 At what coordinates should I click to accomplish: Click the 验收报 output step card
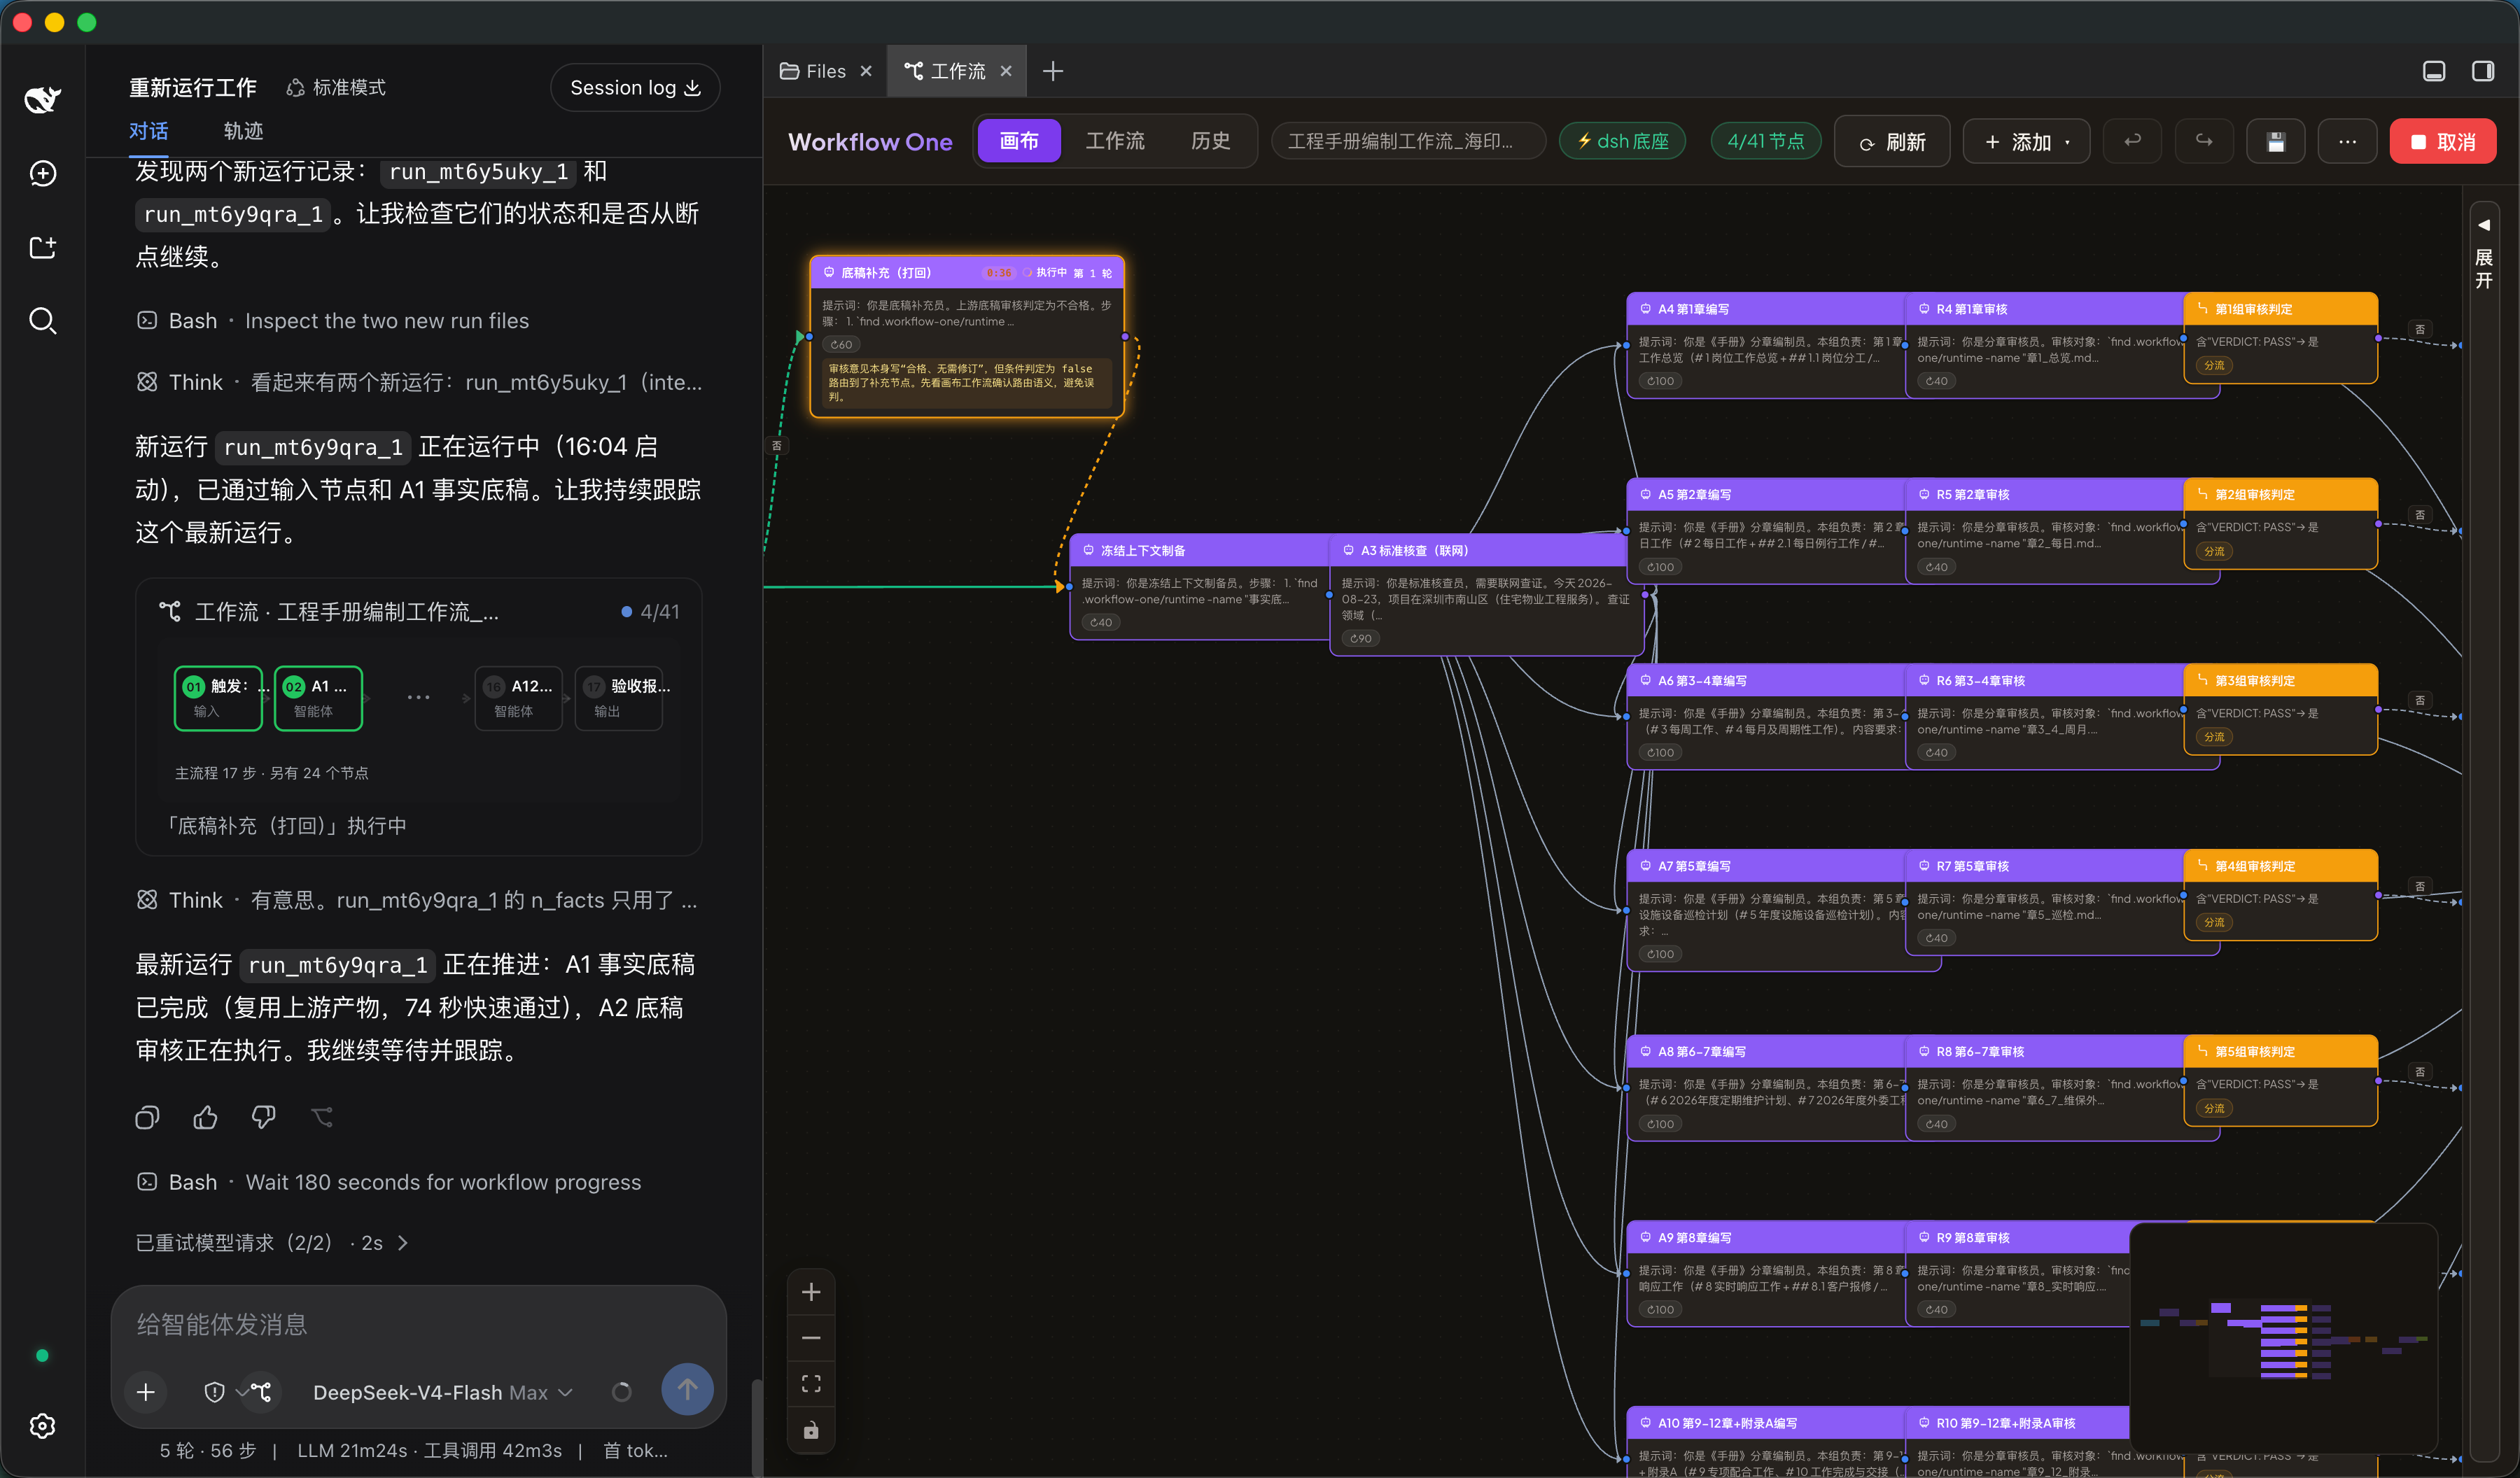click(618, 697)
